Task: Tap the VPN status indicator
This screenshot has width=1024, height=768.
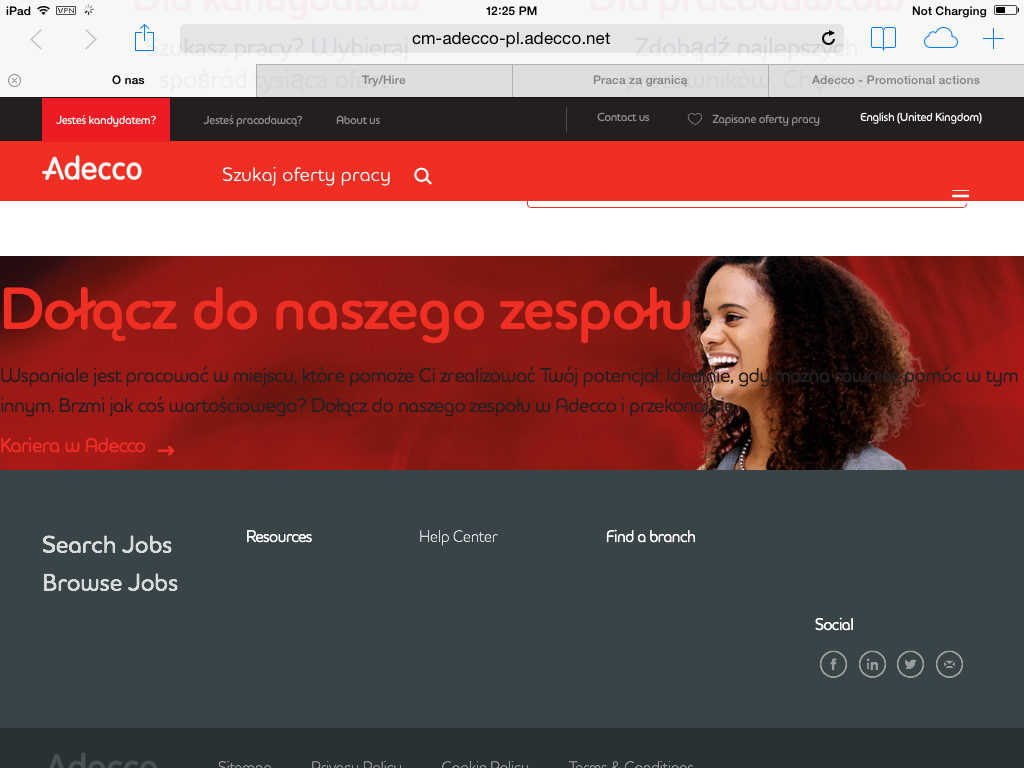Action: [x=66, y=10]
